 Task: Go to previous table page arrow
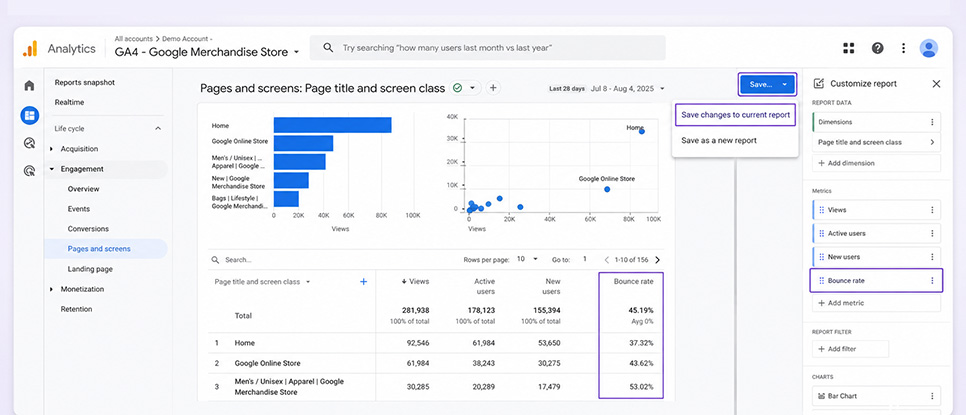[x=606, y=260]
